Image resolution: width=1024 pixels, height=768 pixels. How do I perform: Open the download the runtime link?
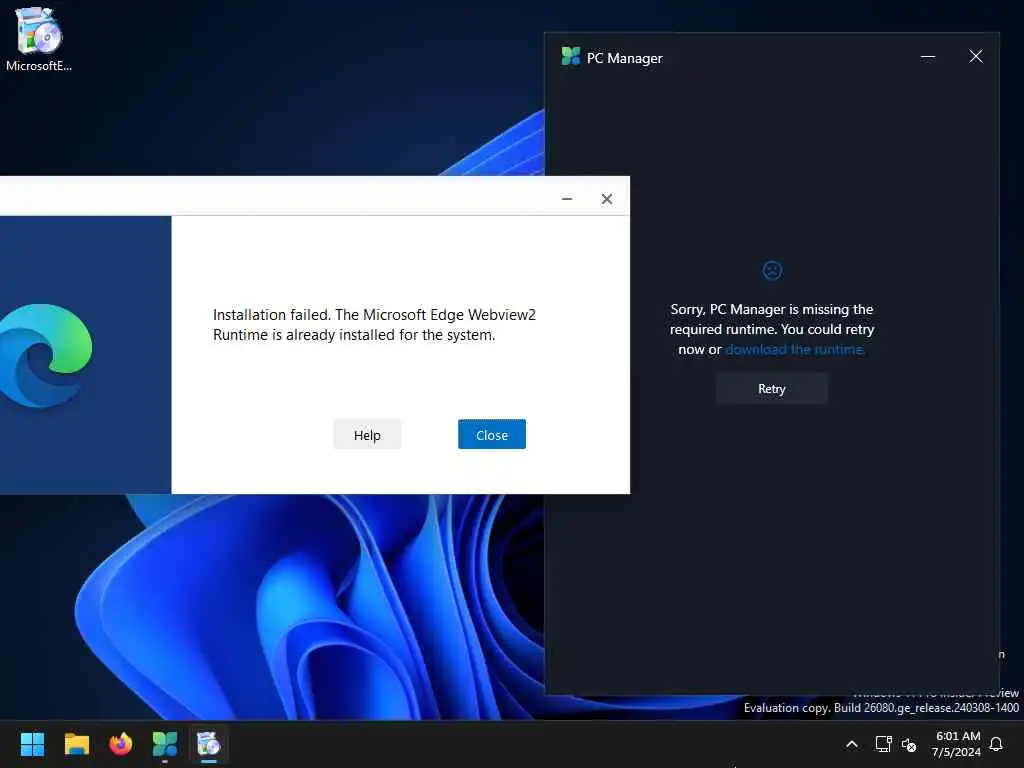pyautogui.click(x=795, y=349)
